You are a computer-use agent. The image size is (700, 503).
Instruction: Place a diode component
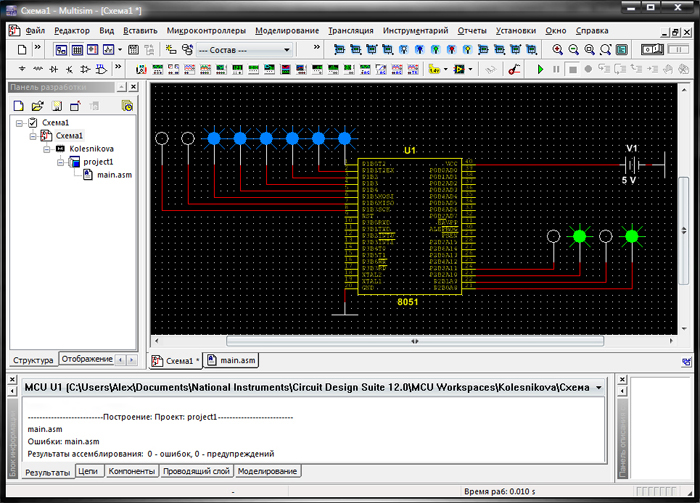pyautogui.click(x=54, y=69)
